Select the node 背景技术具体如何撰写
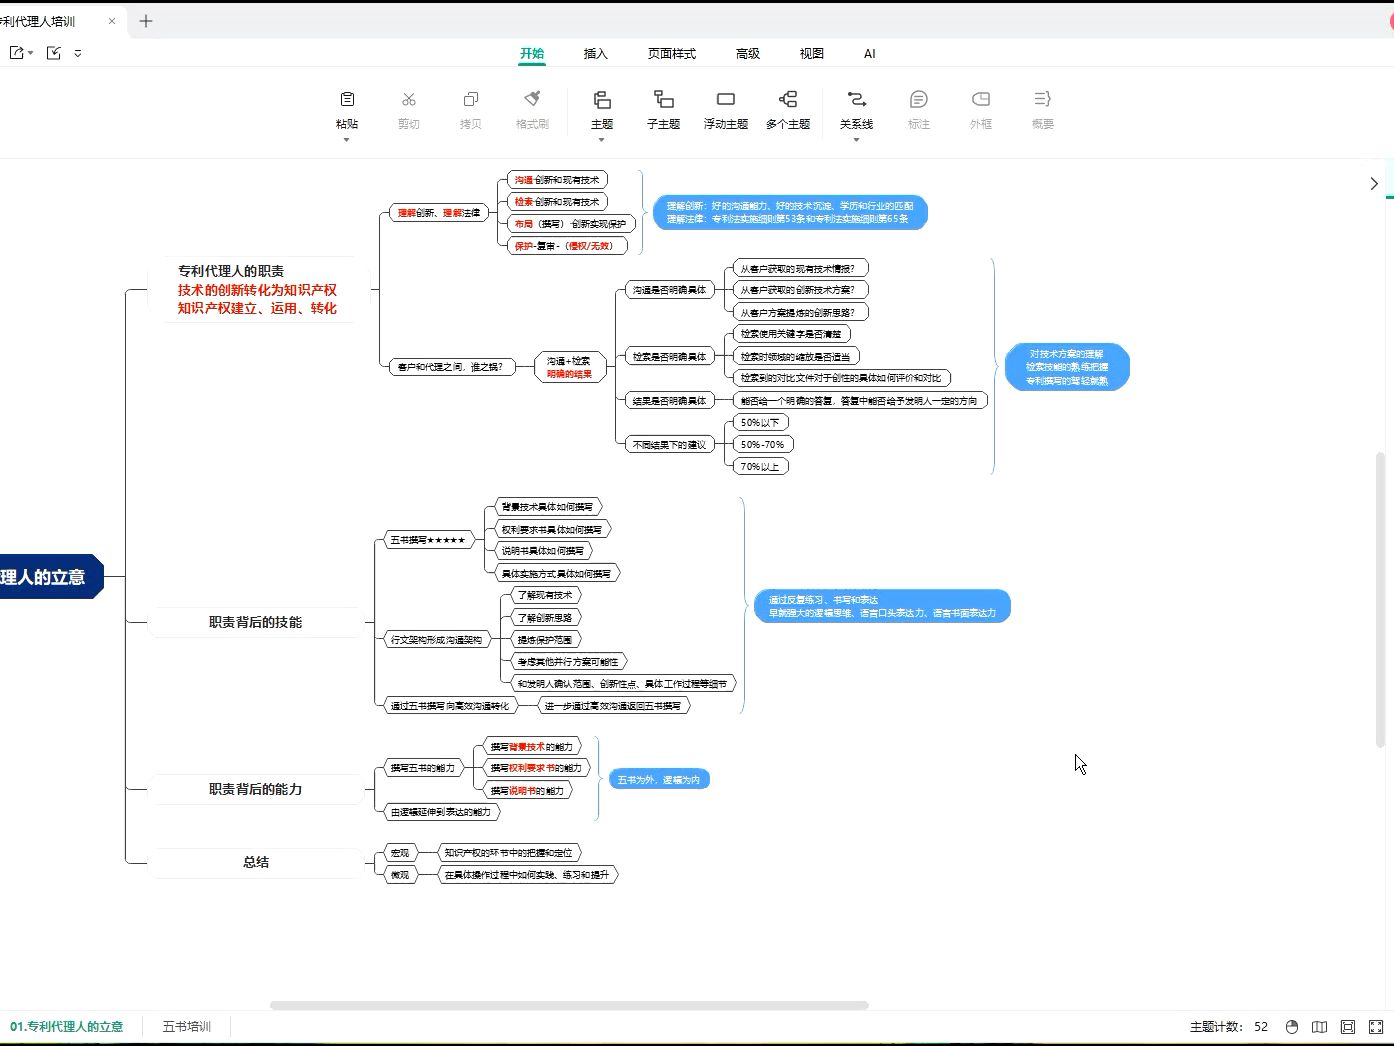The width and height of the screenshot is (1394, 1046). [549, 507]
